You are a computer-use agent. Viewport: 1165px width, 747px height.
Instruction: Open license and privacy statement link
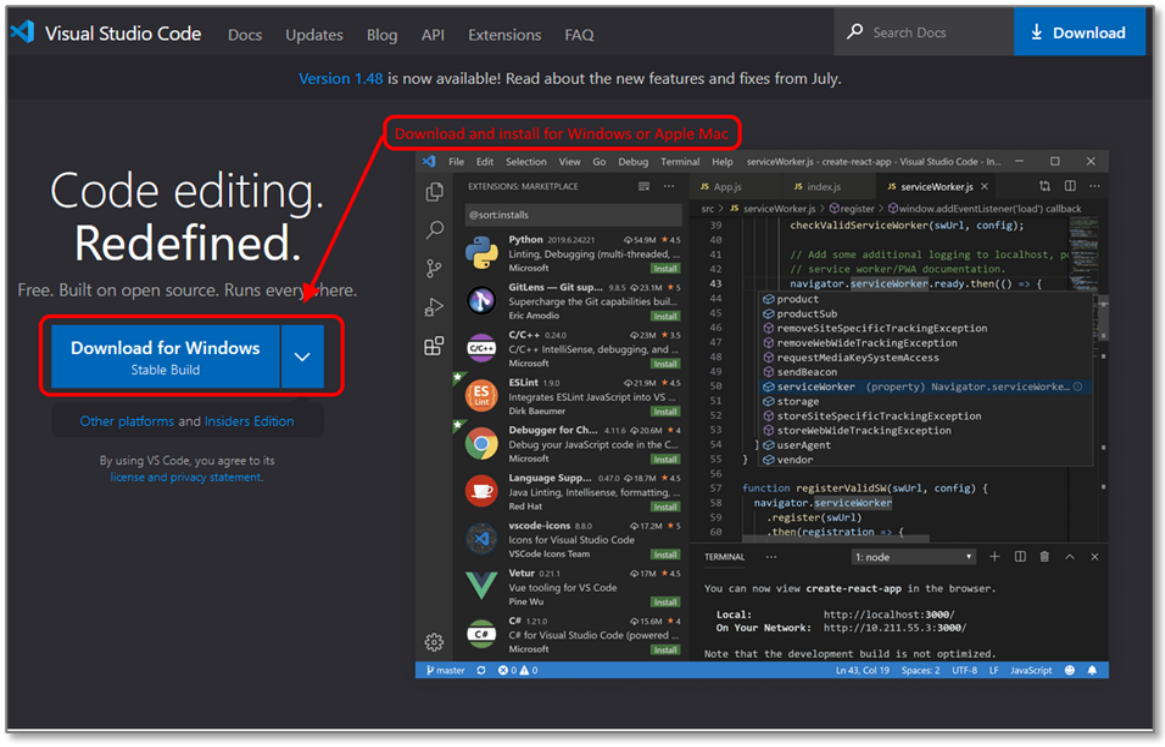[186, 477]
